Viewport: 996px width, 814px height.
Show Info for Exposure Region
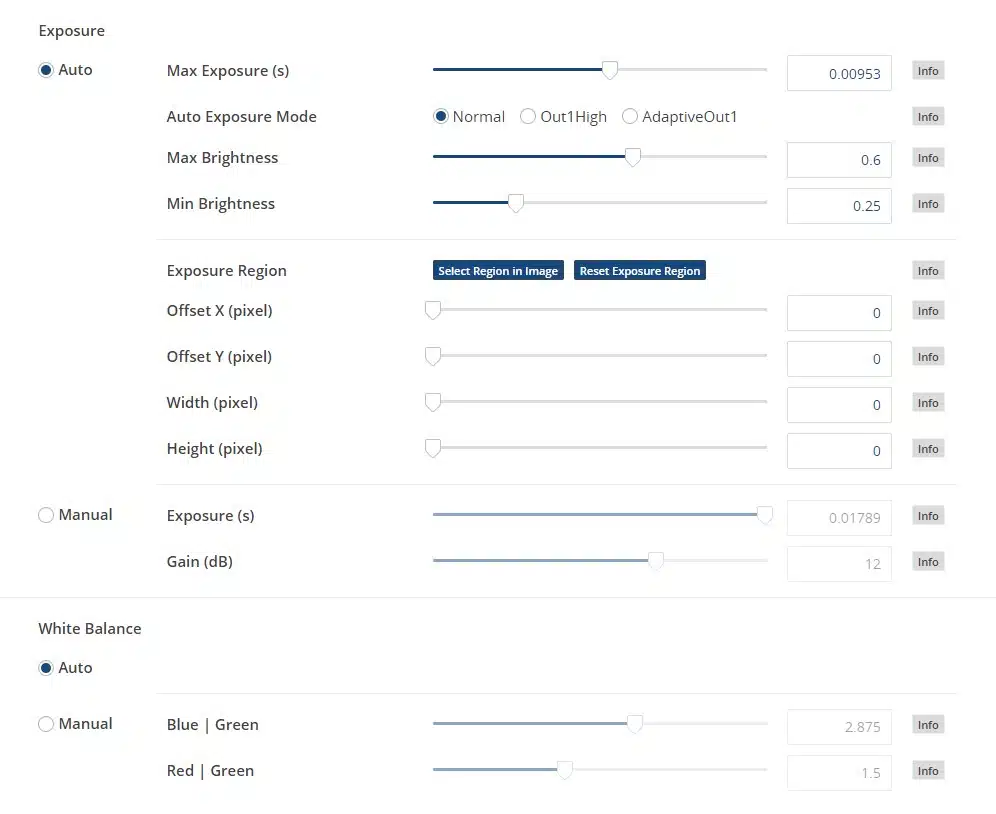tap(928, 271)
